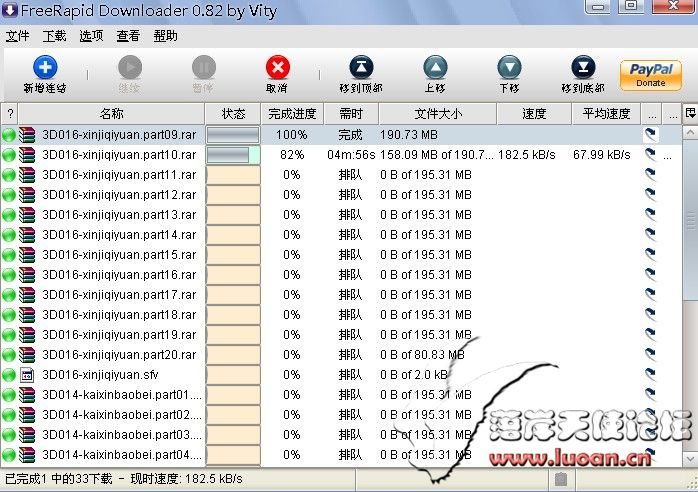The height and width of the screenshot is (492, 698).
Task: Click 04m:56s remaining time cell
Action: [351, 155]
